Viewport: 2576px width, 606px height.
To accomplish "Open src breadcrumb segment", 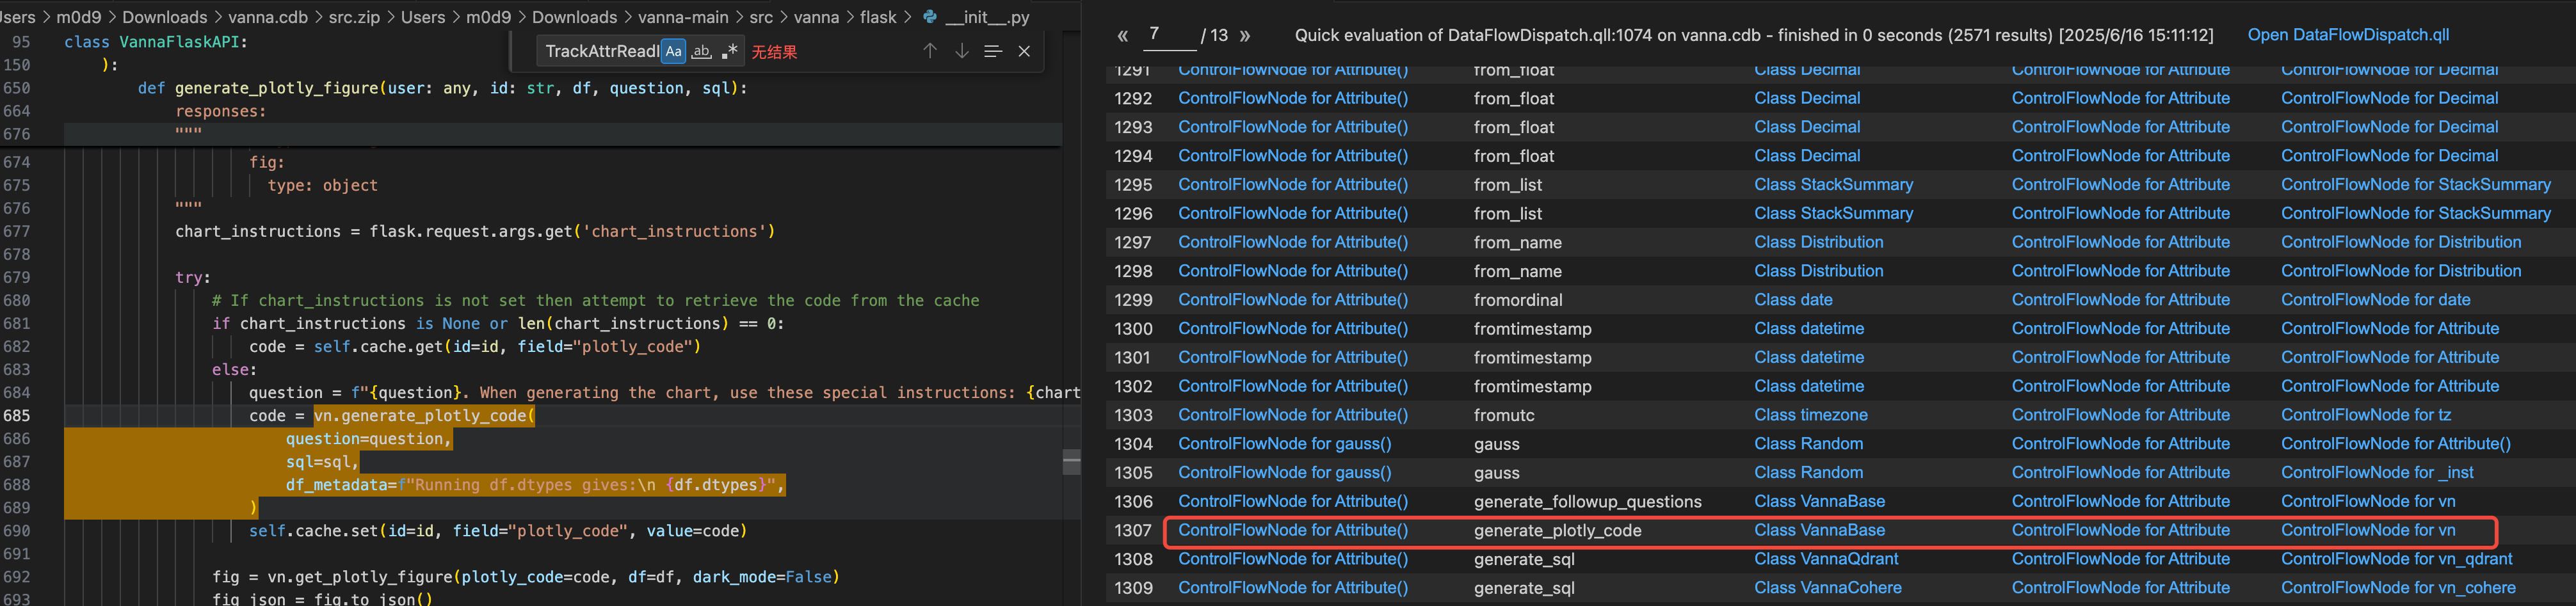I will [761, 17].
